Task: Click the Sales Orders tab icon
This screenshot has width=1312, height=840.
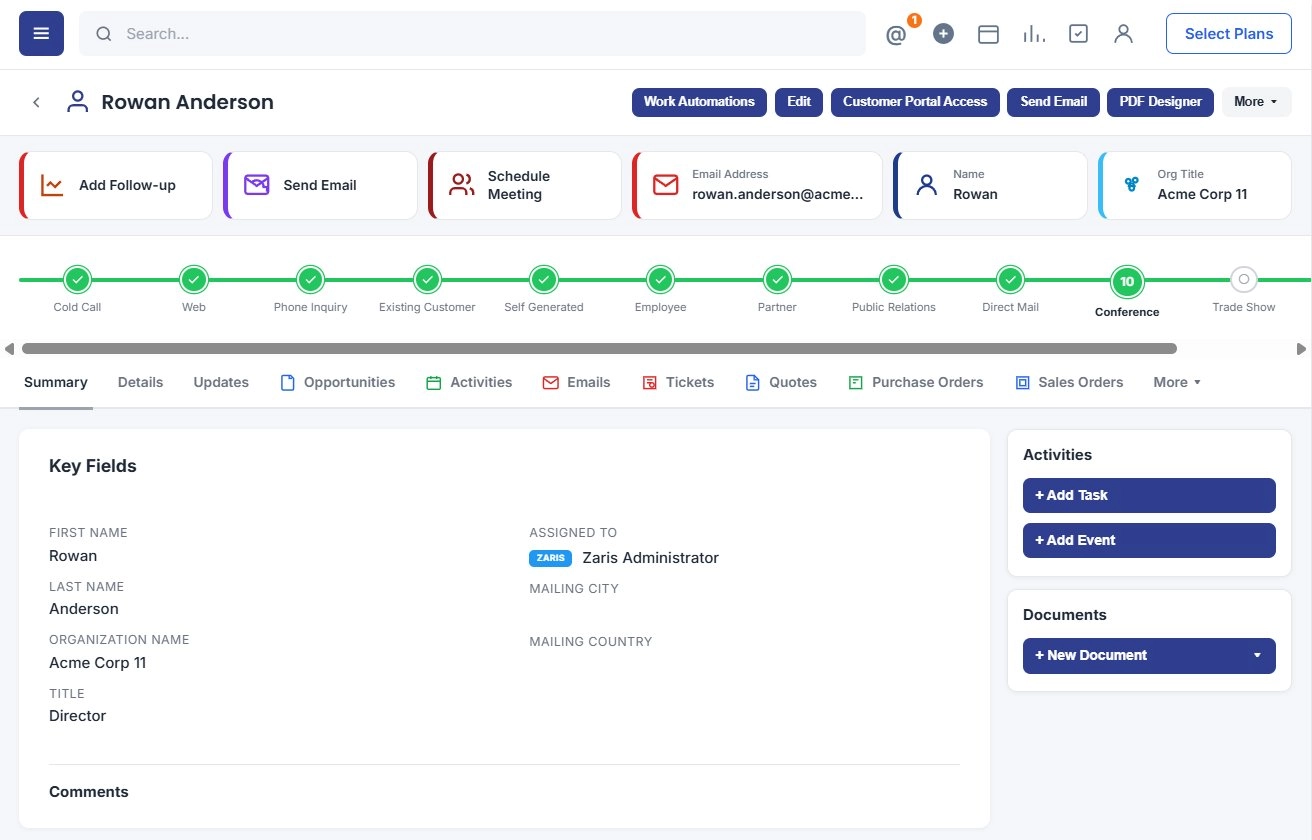Action: click(x=1022, y=382)
